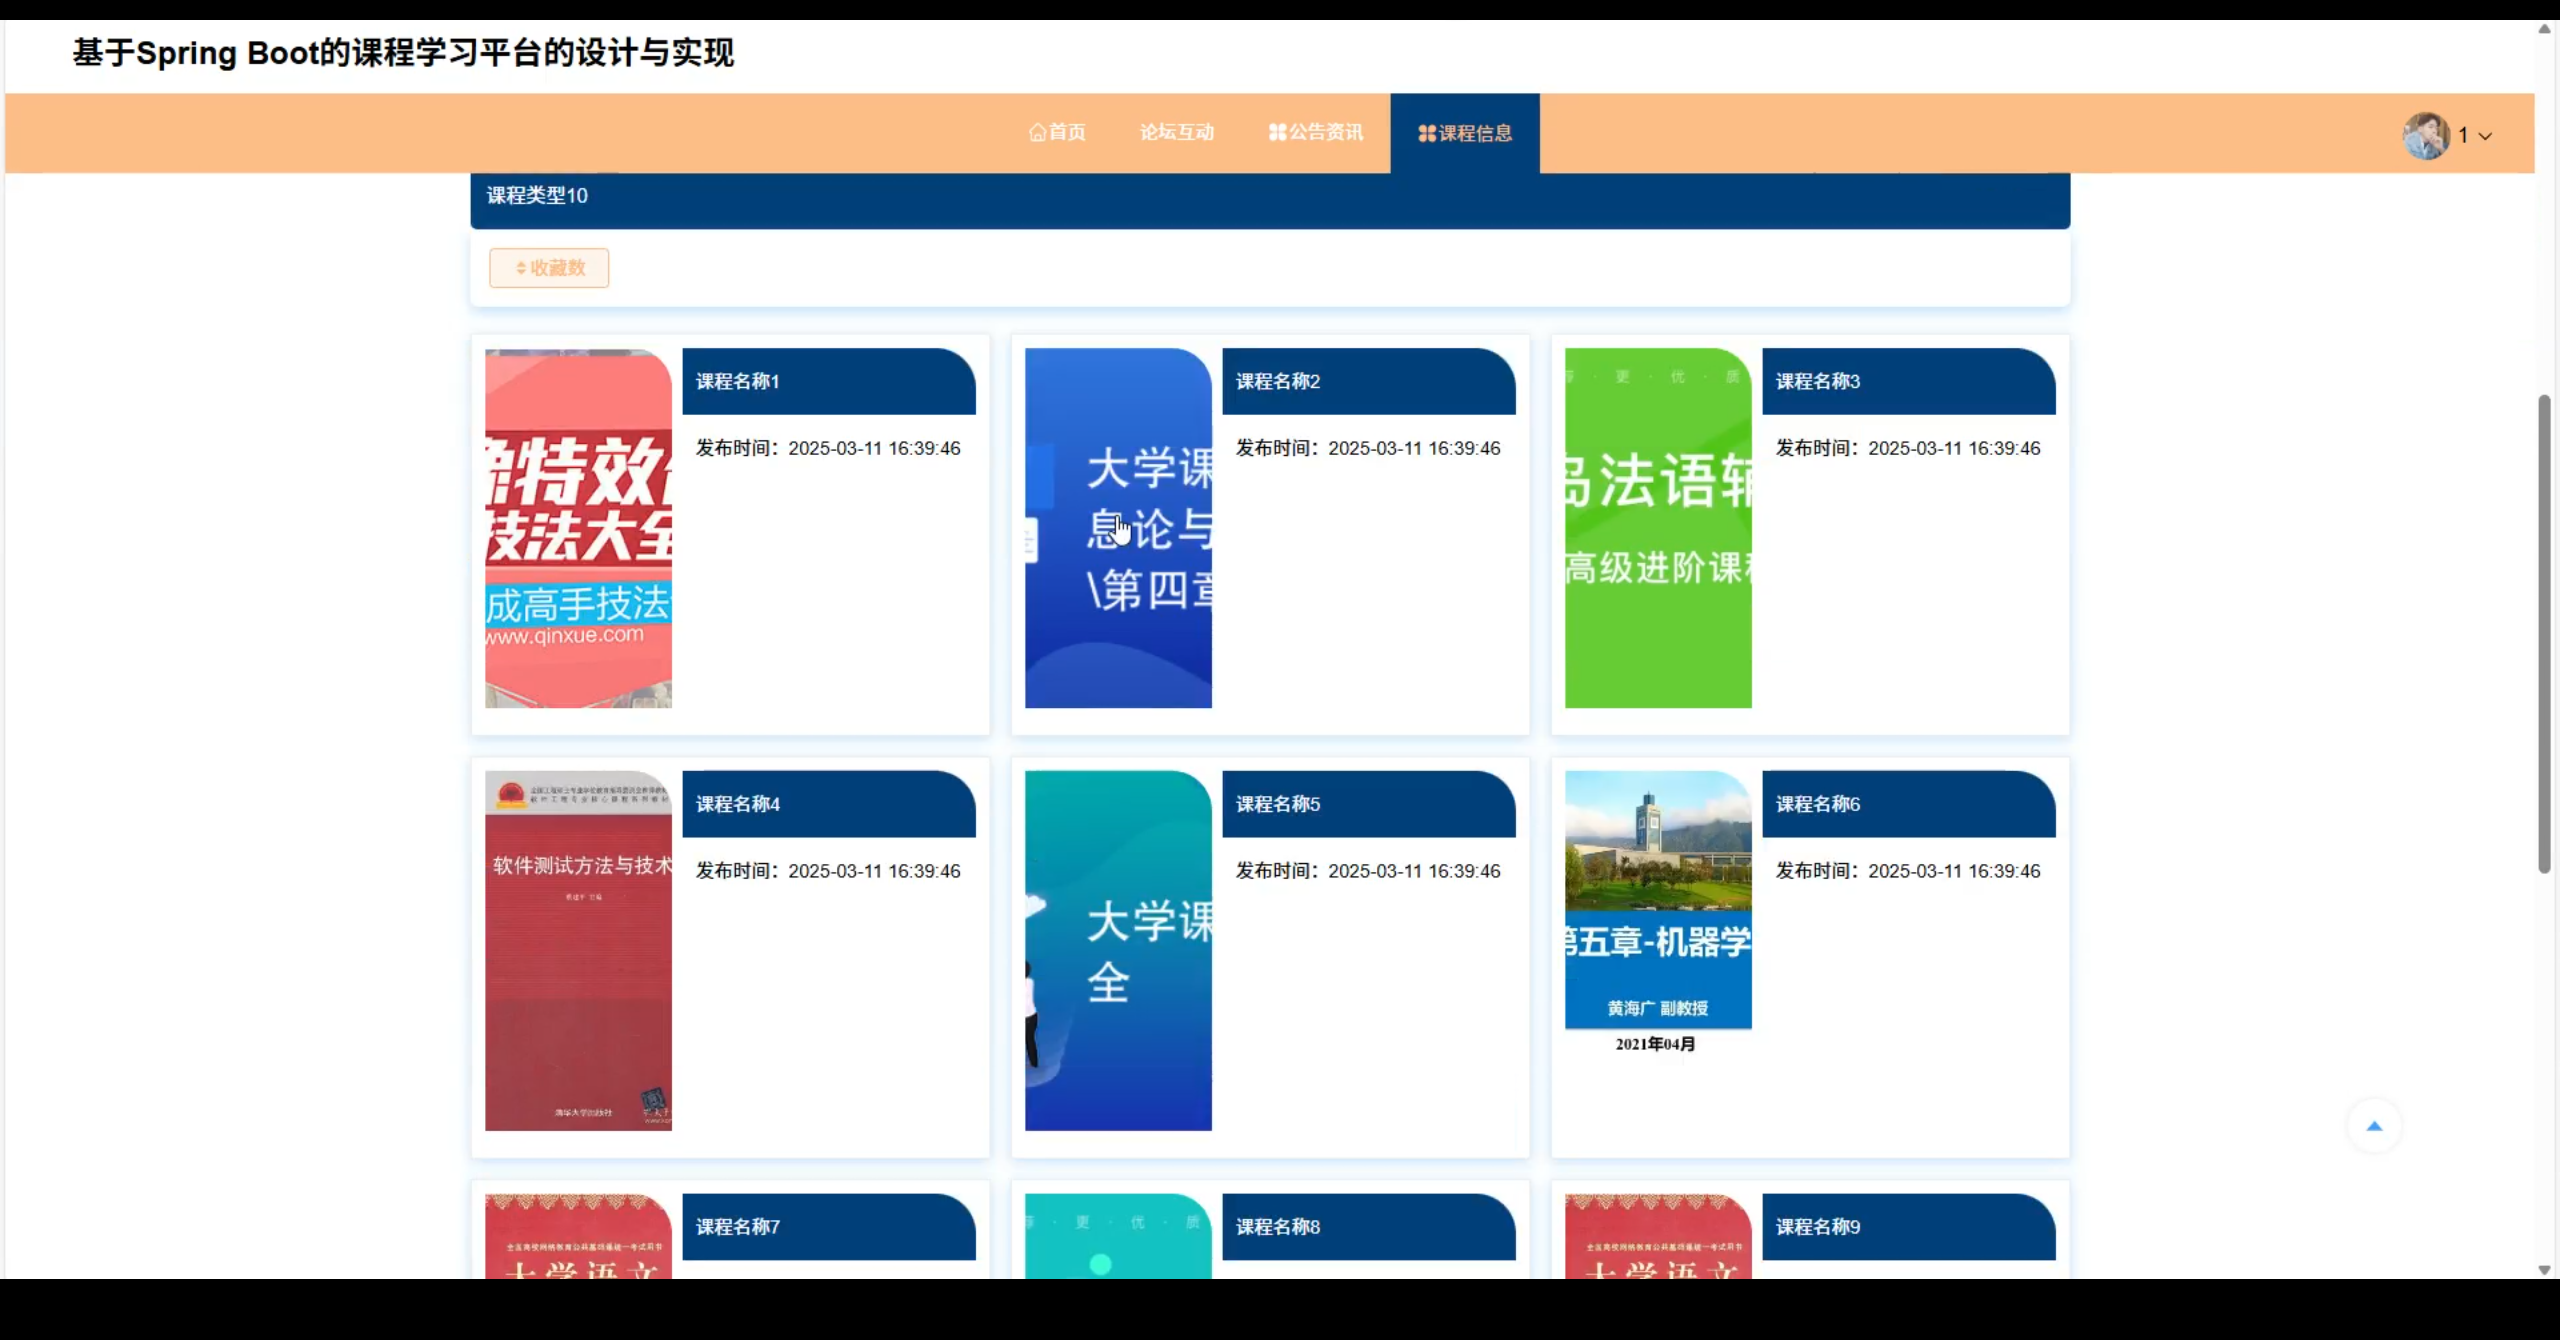Open the 公告资讯 menu item
Screen dimensions: 2560x1340
[x=1316, y=132]
